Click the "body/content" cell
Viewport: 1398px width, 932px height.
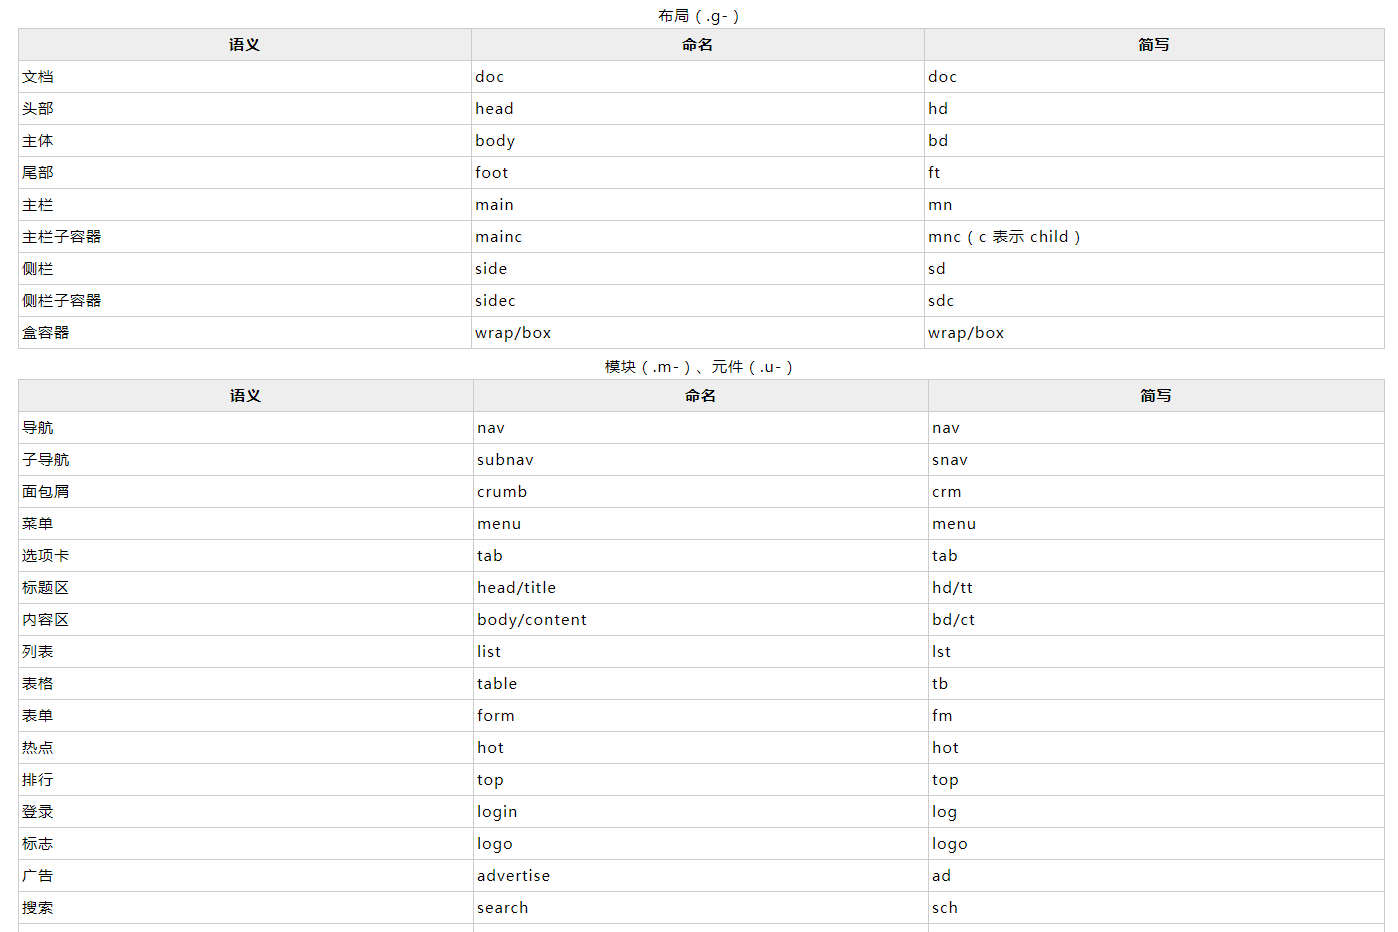[532, 620]
